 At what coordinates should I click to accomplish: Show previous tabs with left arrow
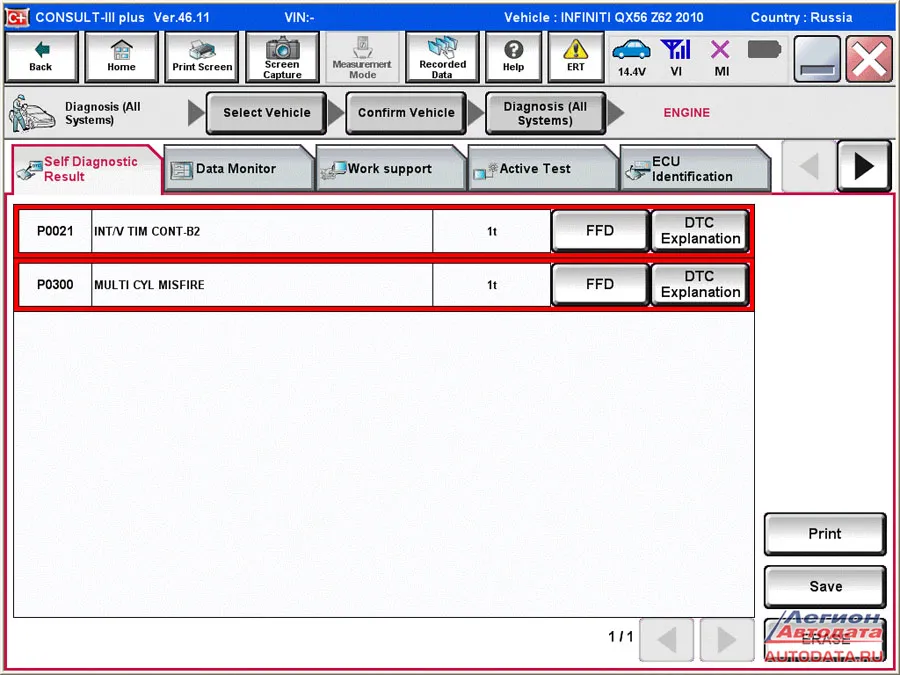pyautogui.click(x=809, y=166)
